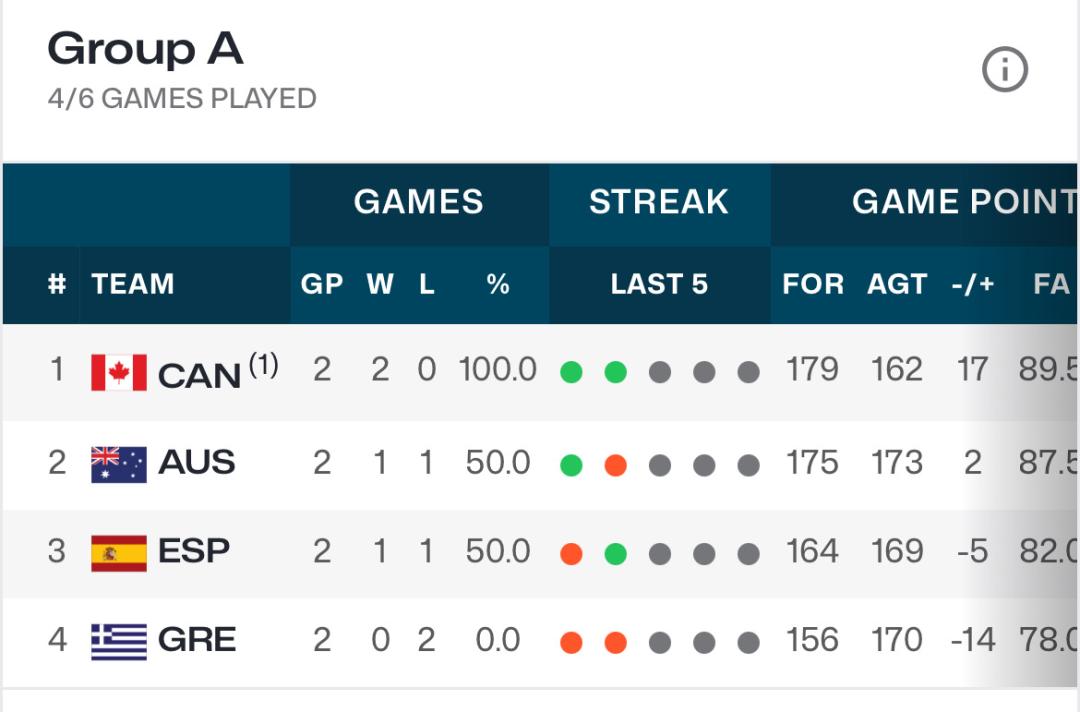Select Spain's green win dot
The image size is (1080, 712).
[x=615, y=554]
